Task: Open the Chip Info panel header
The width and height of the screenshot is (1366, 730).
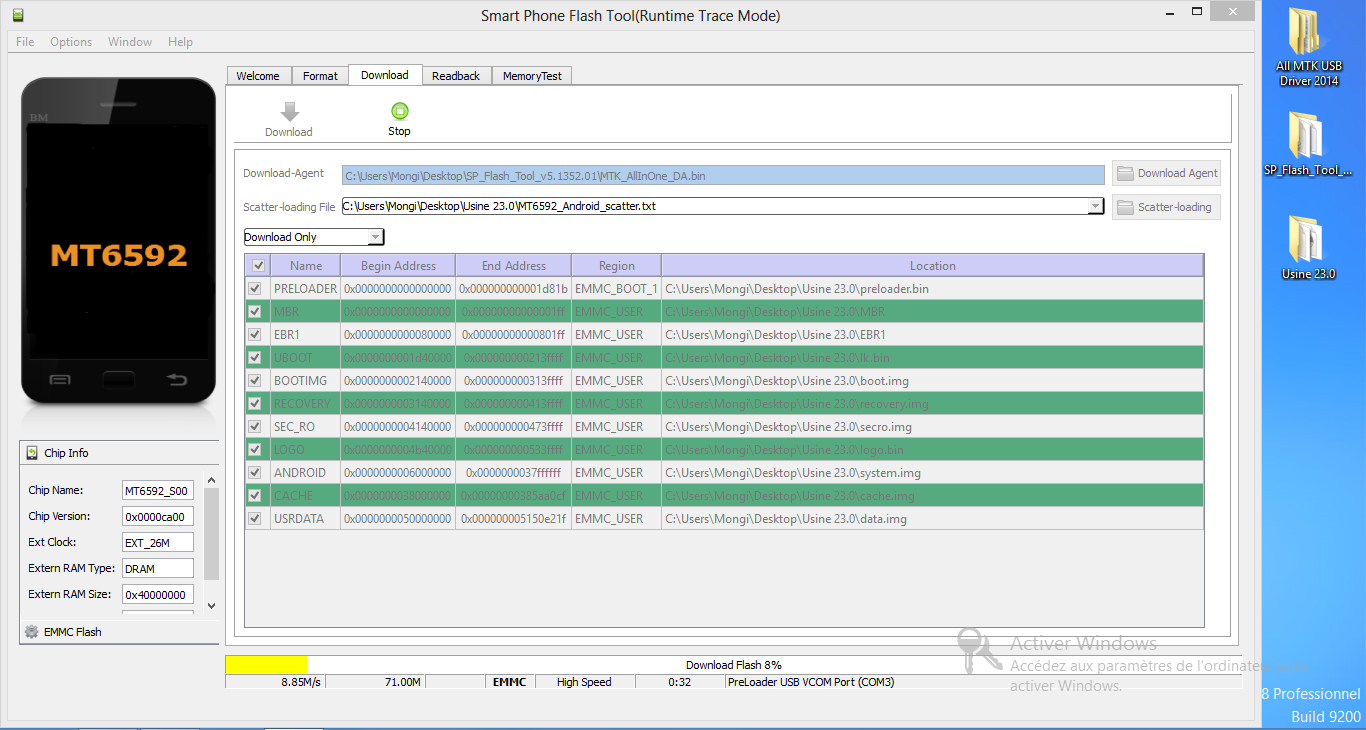Action: coord(119,453)
